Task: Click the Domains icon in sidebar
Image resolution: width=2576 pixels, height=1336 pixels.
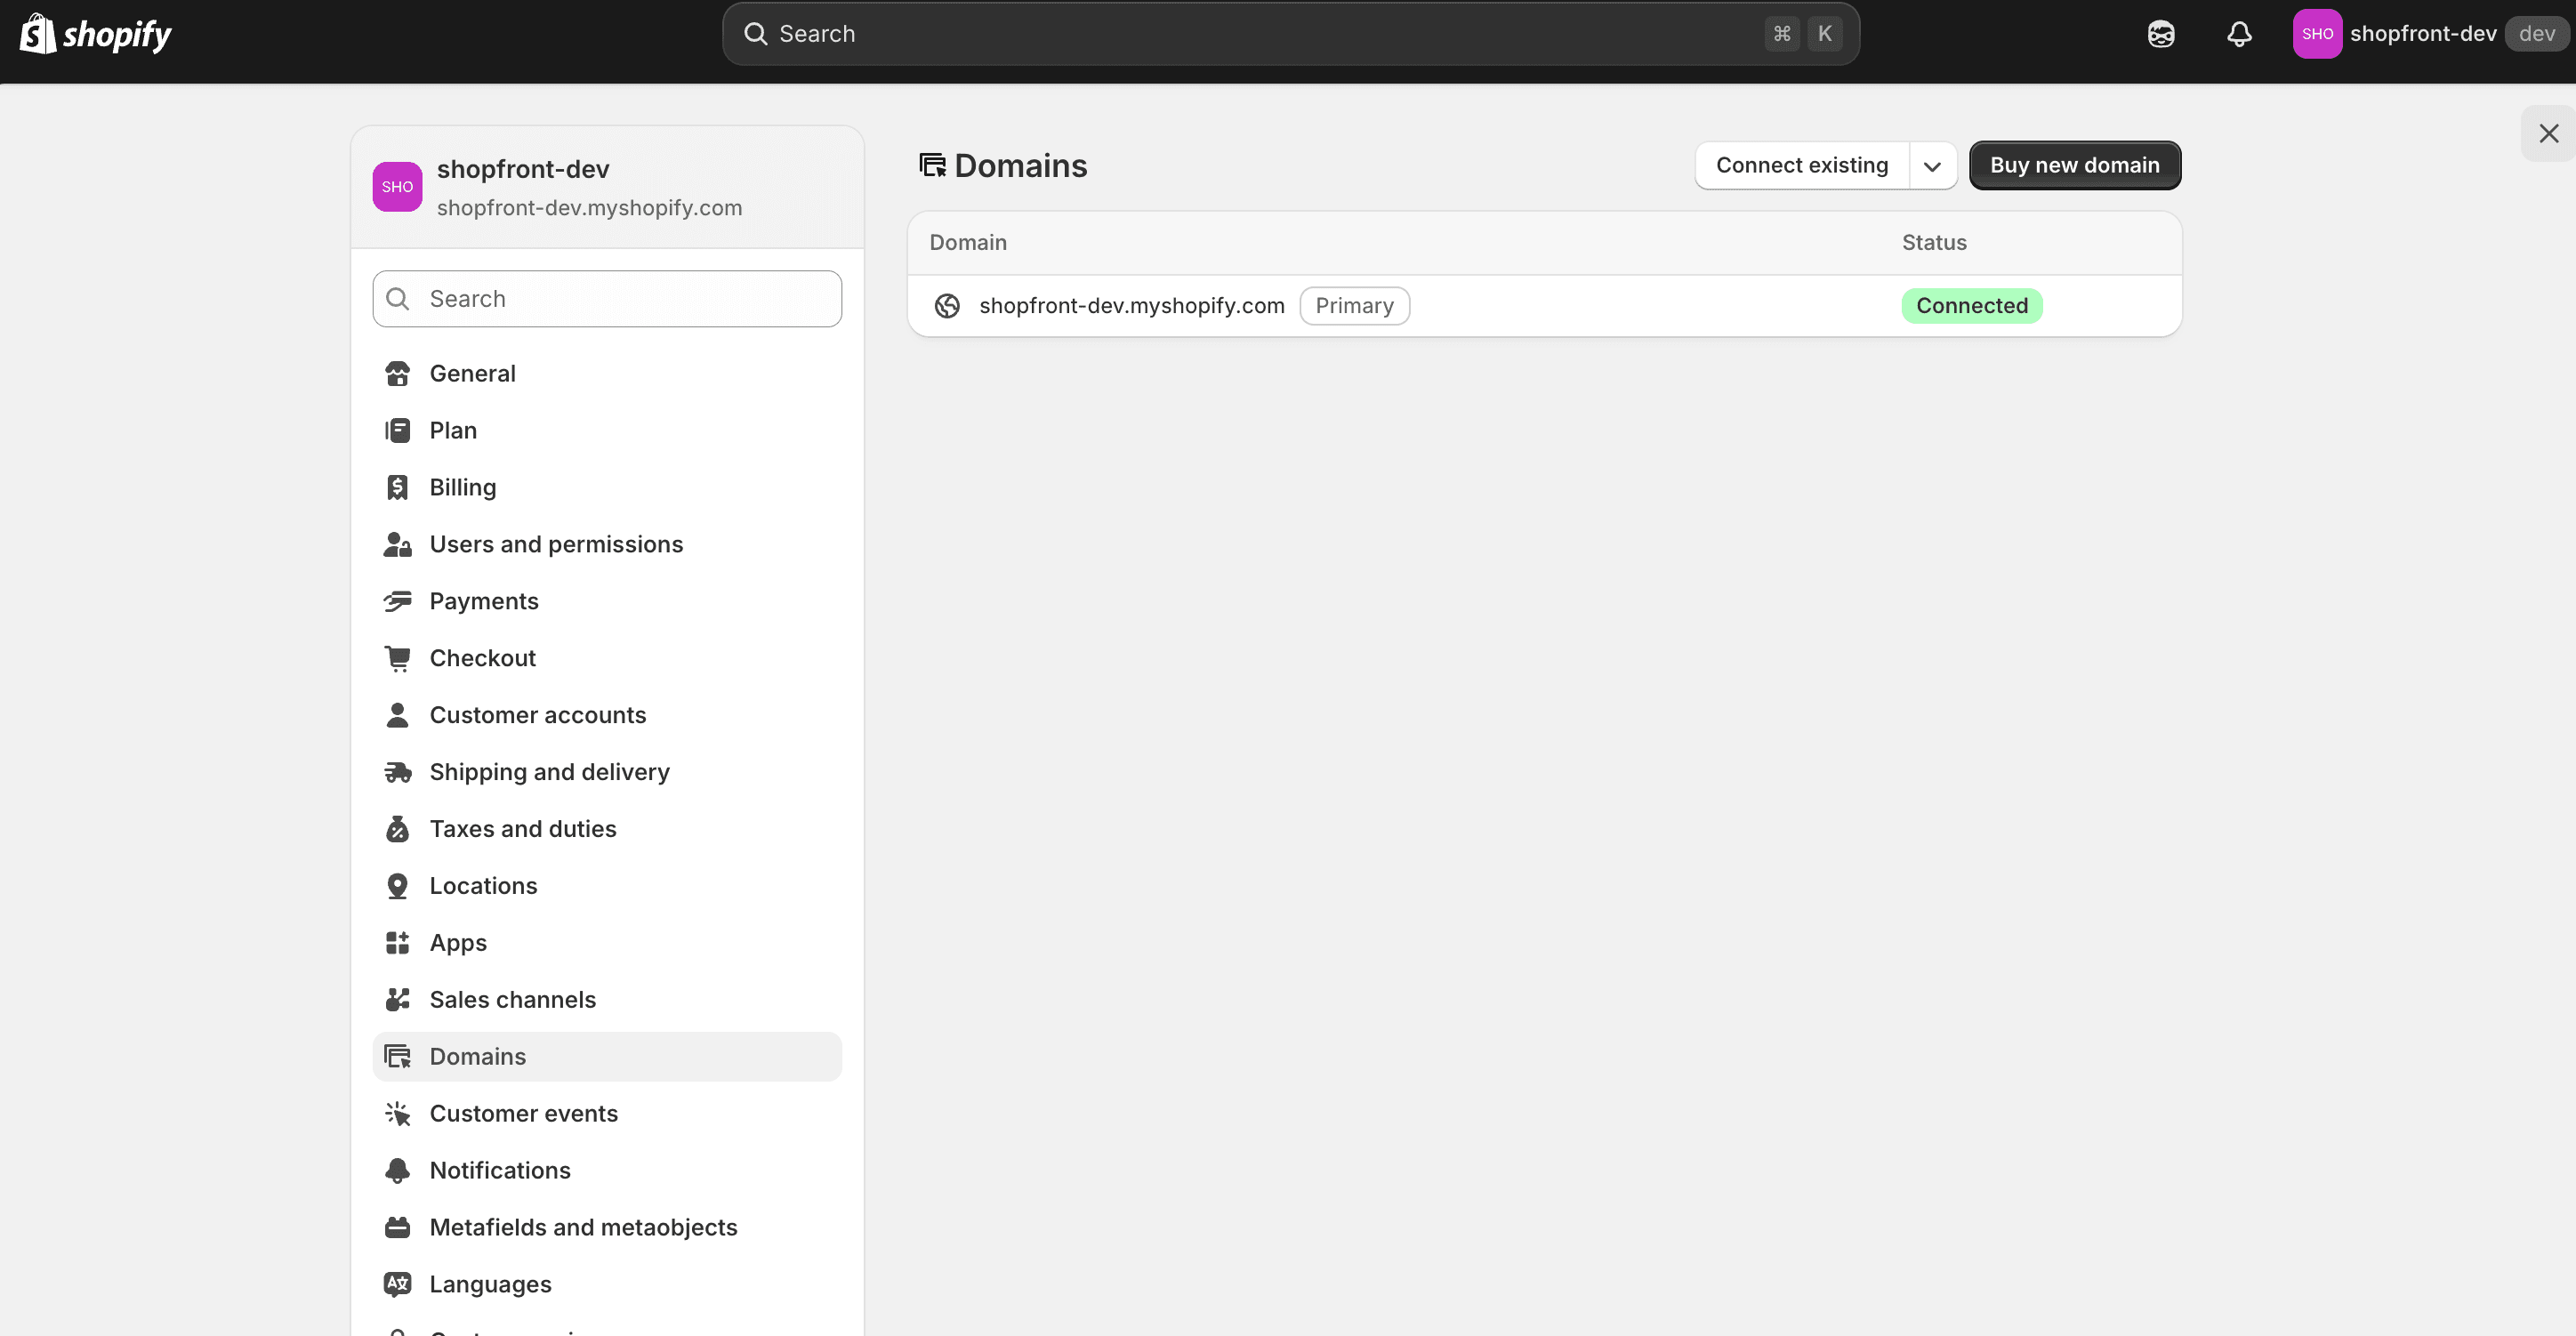Action: 397,1058
